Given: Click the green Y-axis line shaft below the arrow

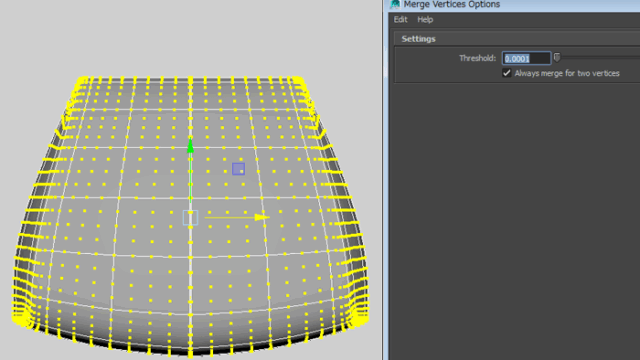Looking at the screenshot, I should (190, 178).
